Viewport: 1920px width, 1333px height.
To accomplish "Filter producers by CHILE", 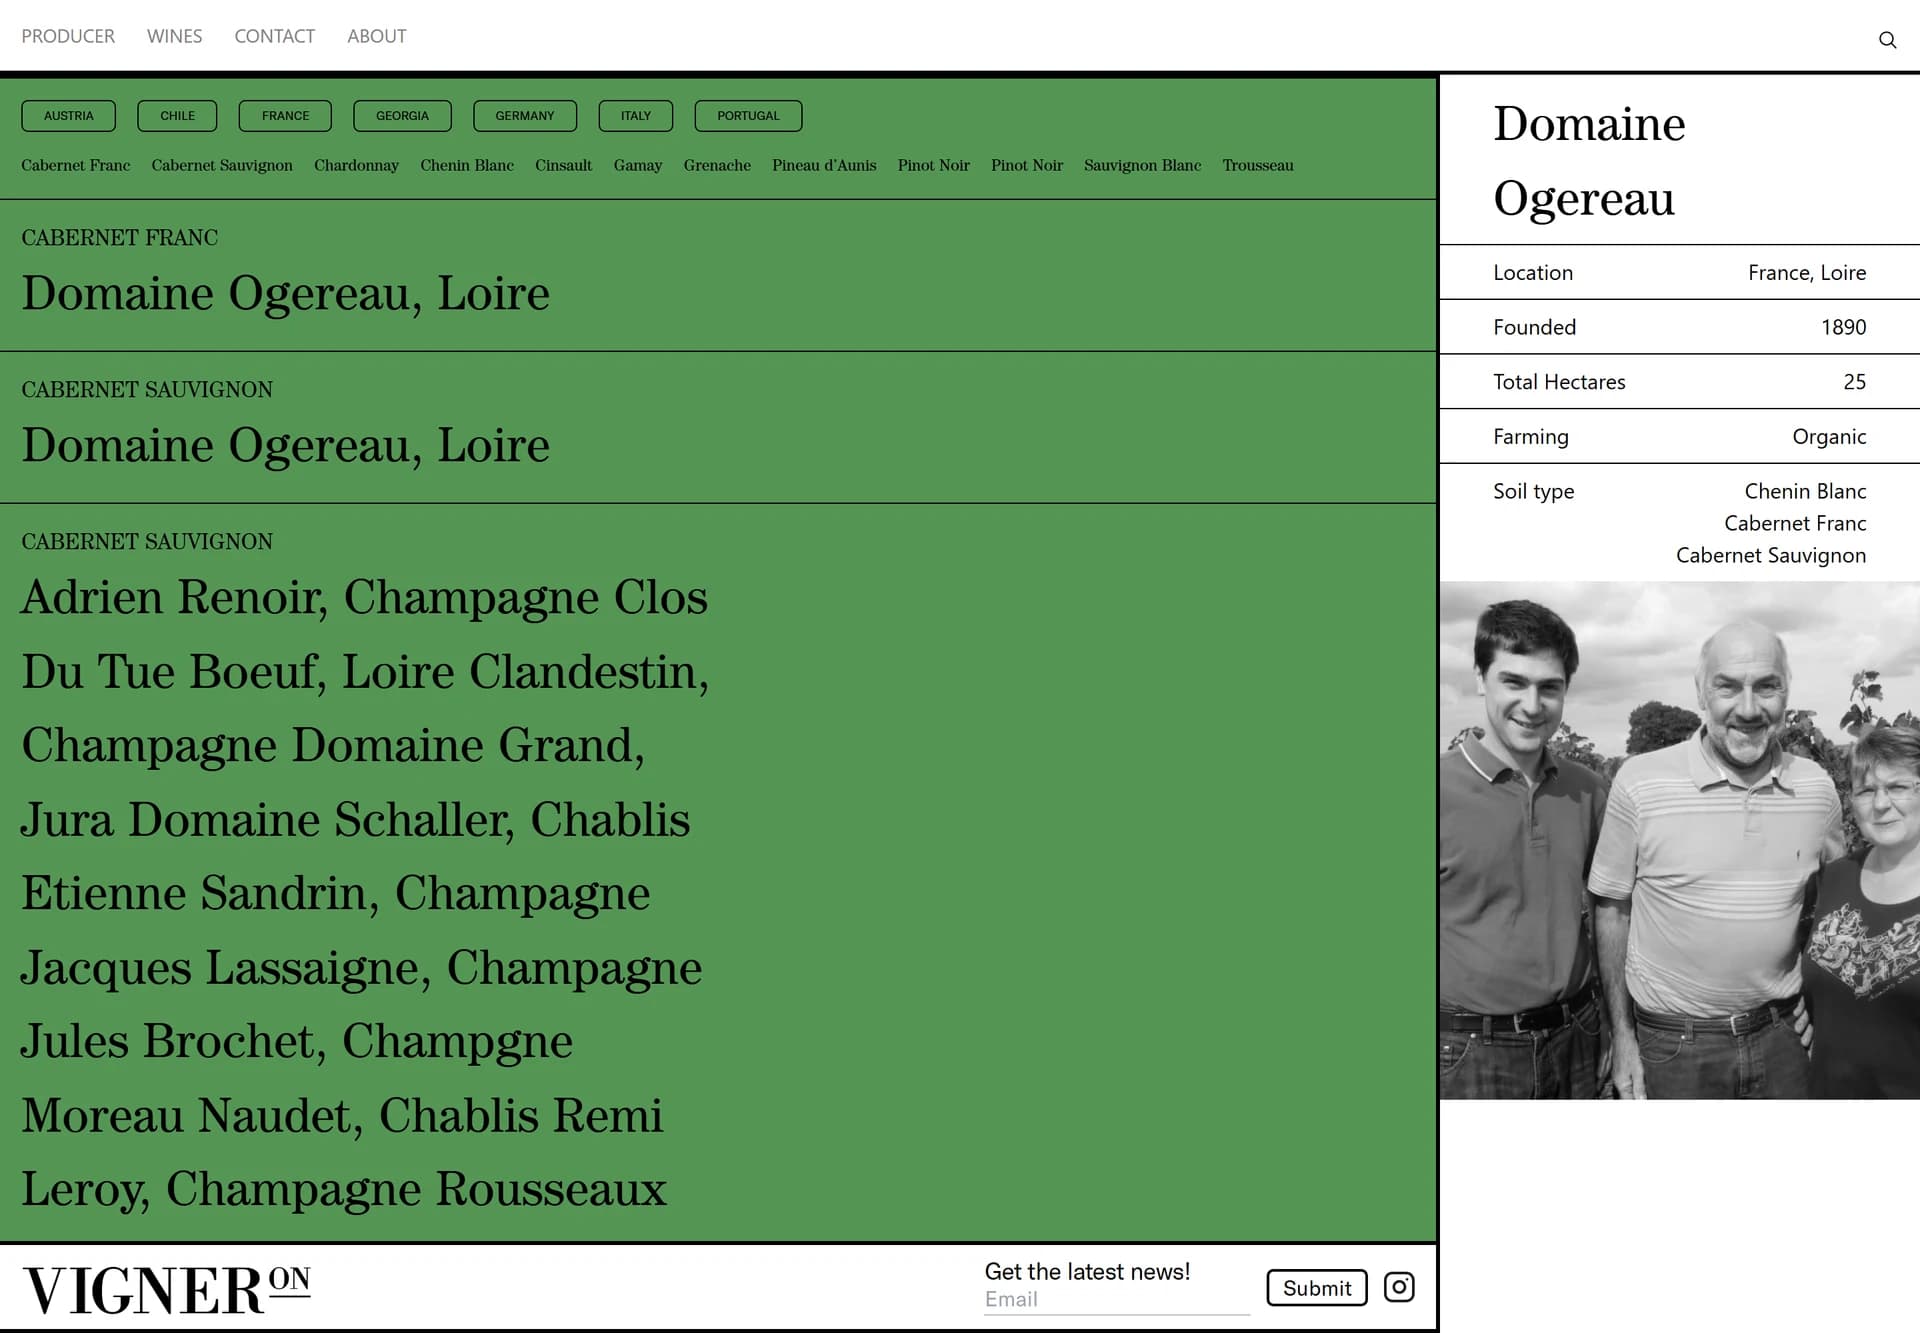I will (x=177, y=116).
